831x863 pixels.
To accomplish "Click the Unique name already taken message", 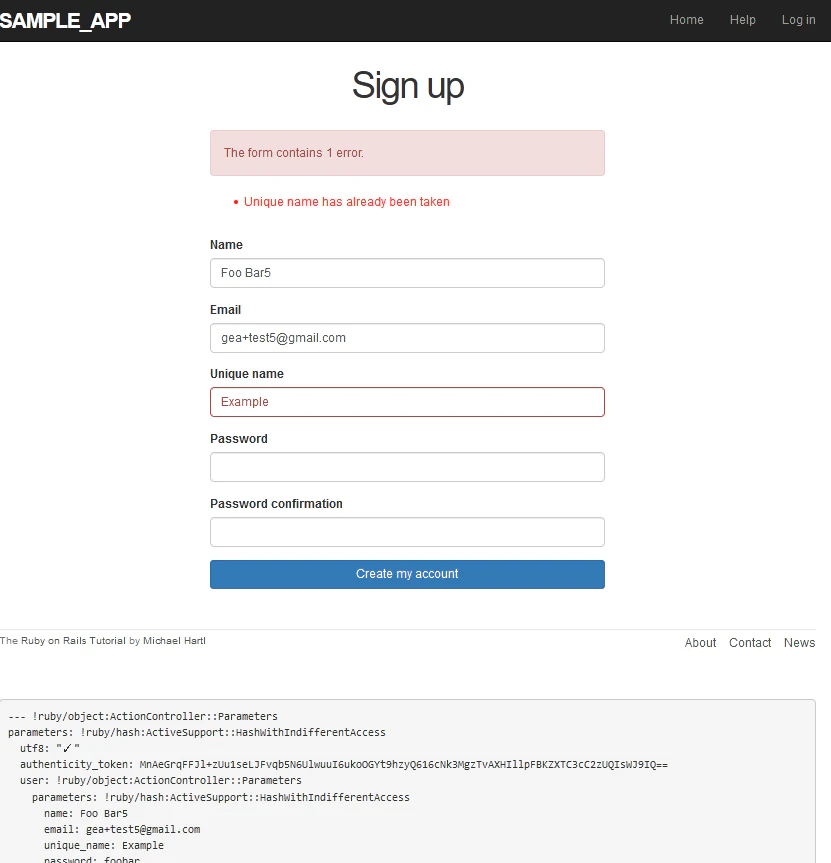I will [347, 202].
